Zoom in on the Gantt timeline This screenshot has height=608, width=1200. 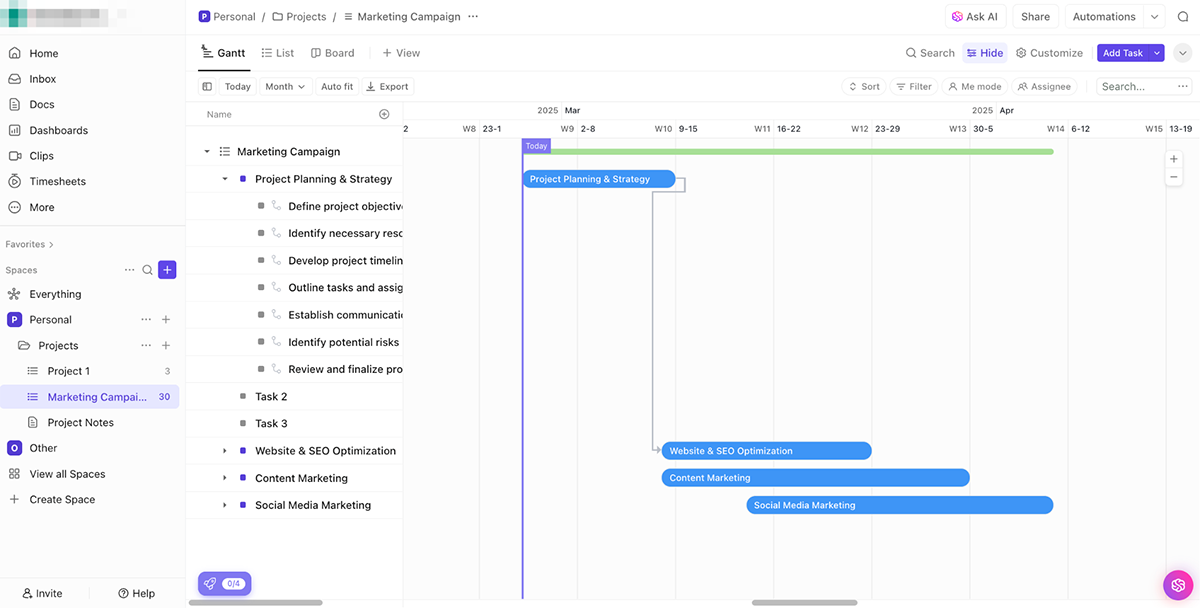1173,158
